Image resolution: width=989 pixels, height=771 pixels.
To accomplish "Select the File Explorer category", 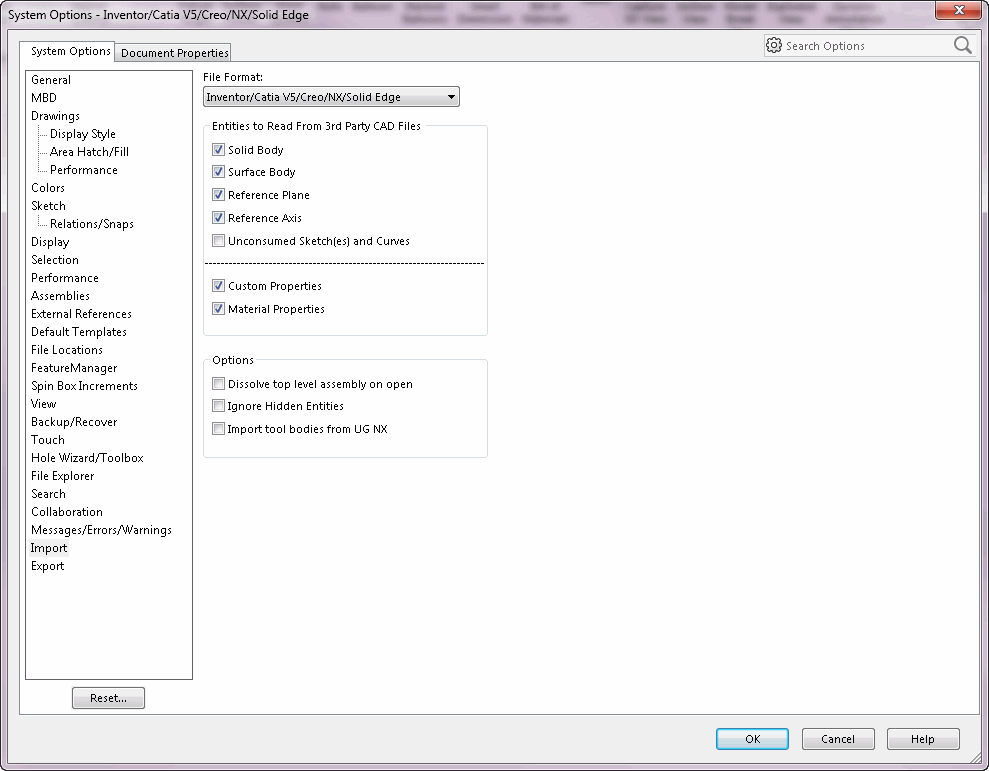I will [62, 476].
